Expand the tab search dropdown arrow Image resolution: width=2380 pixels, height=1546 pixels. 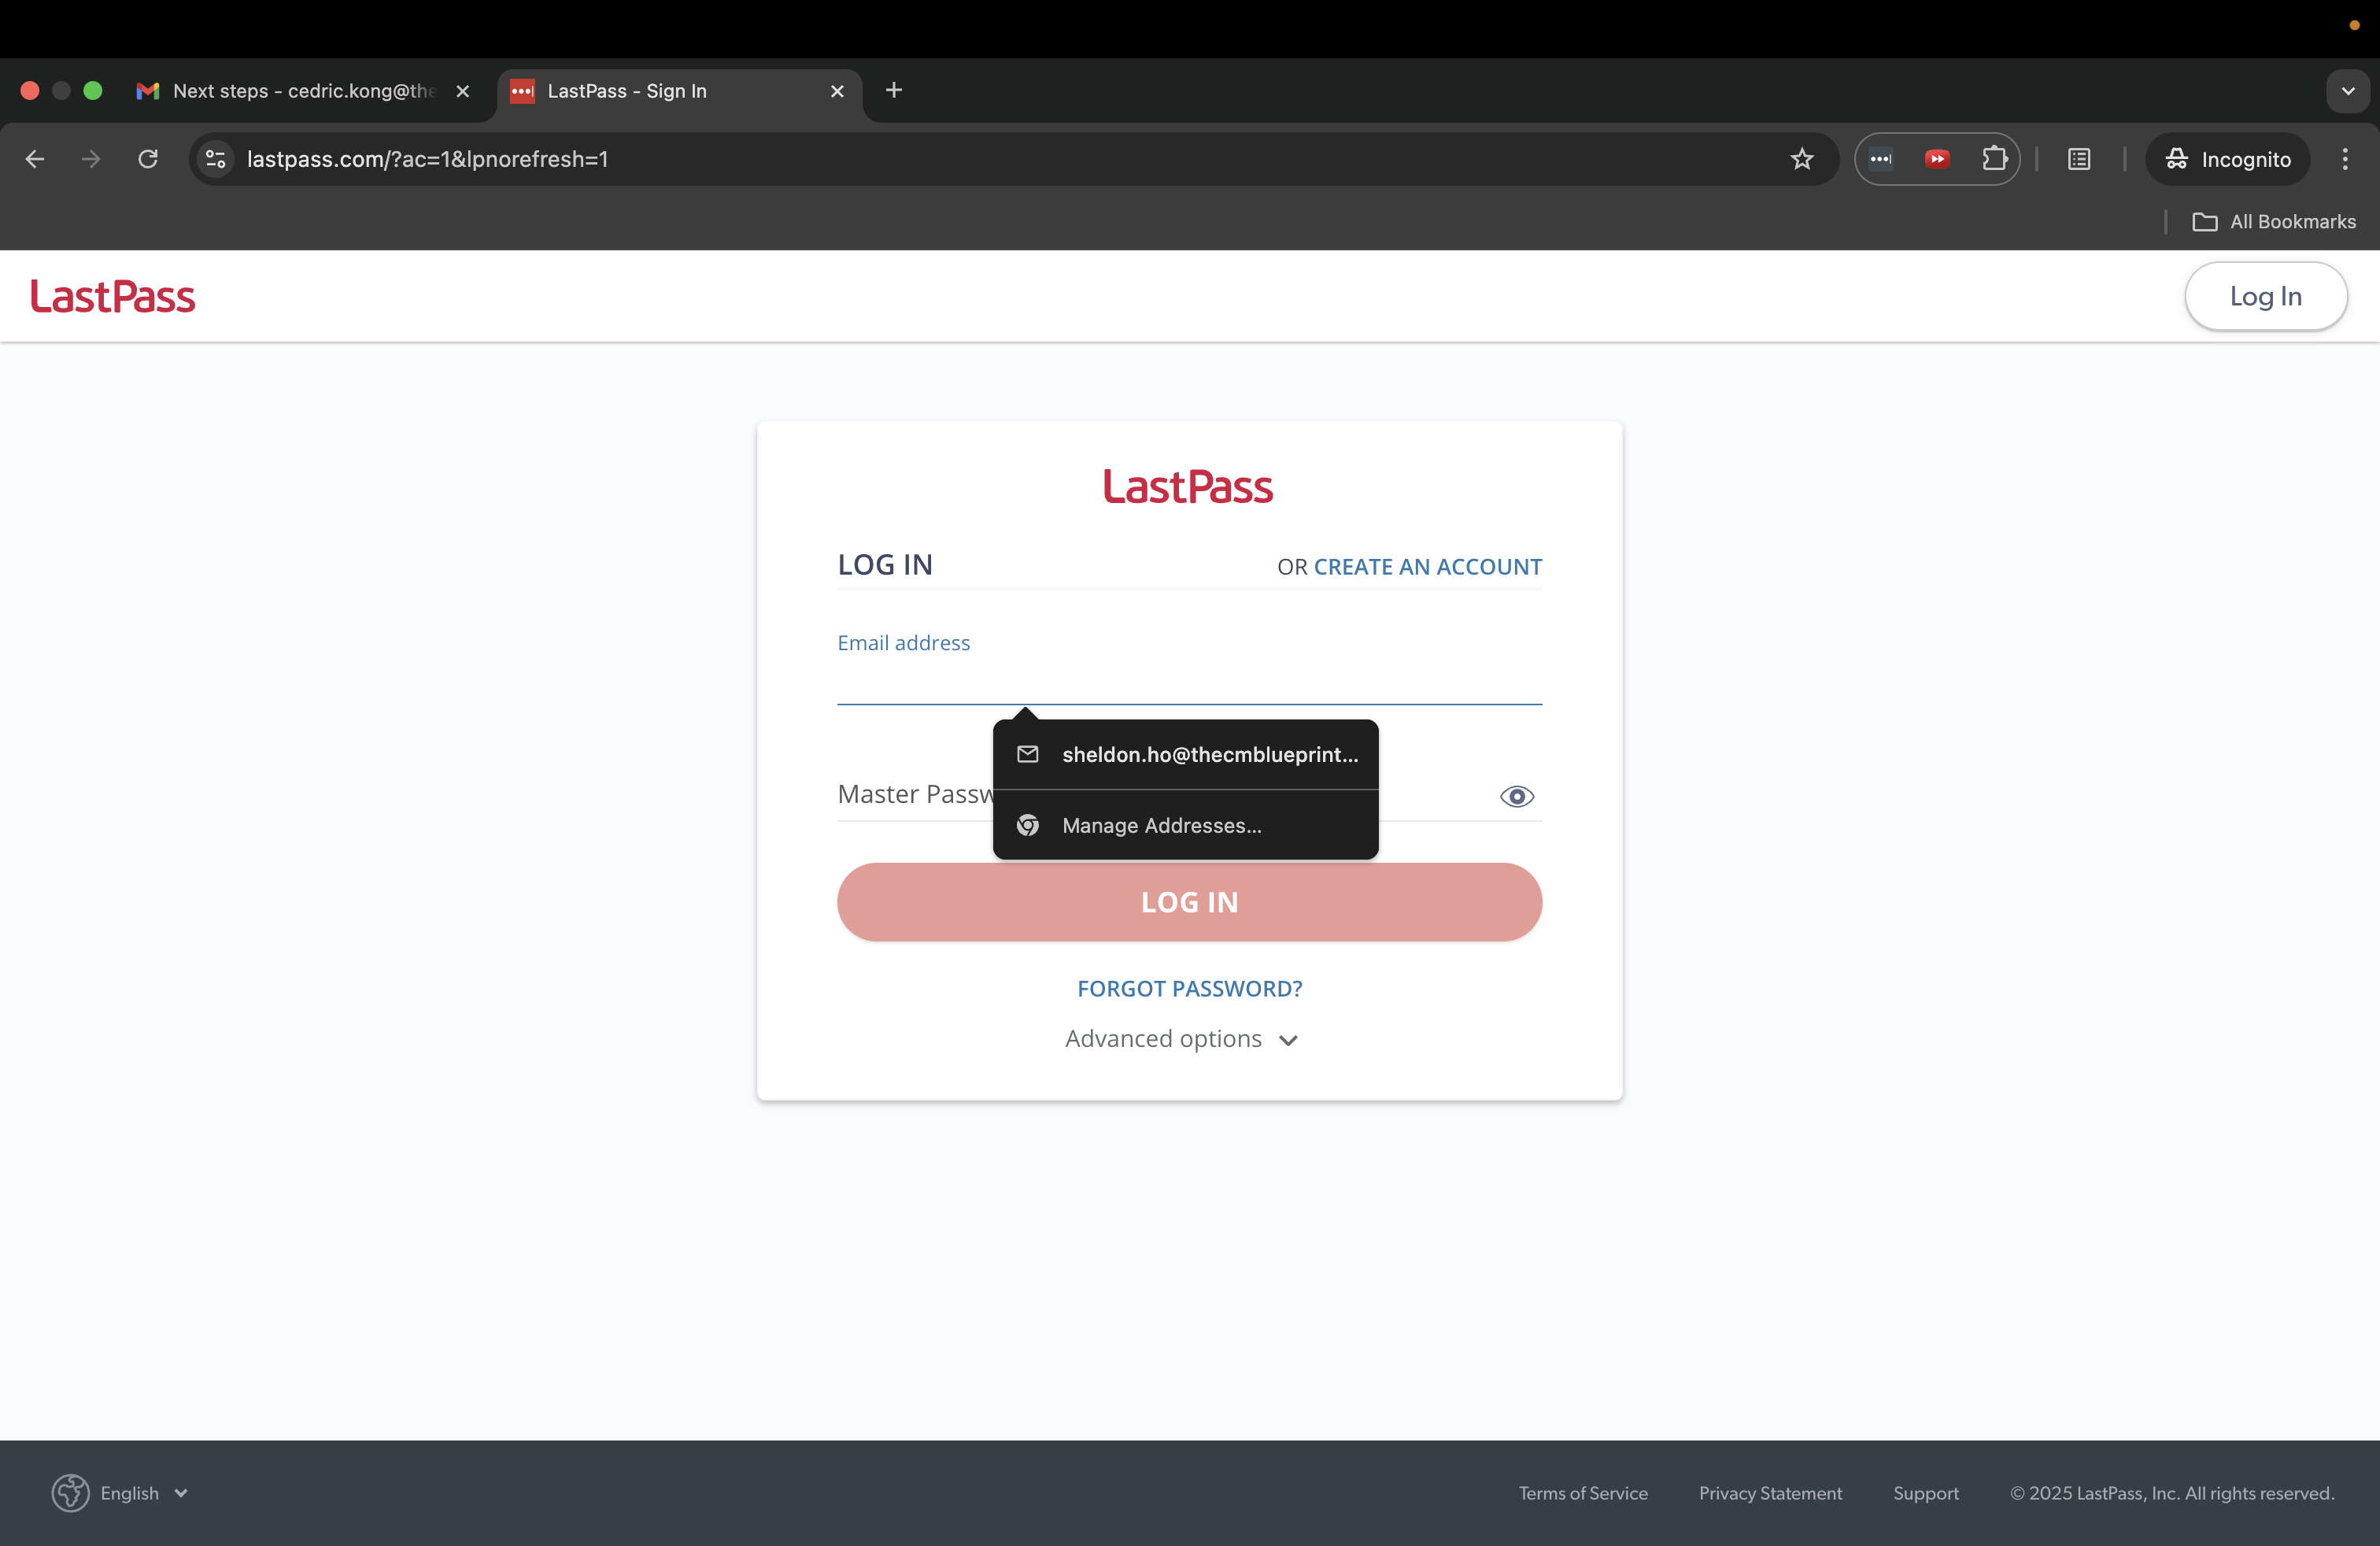click(2348, 91)
